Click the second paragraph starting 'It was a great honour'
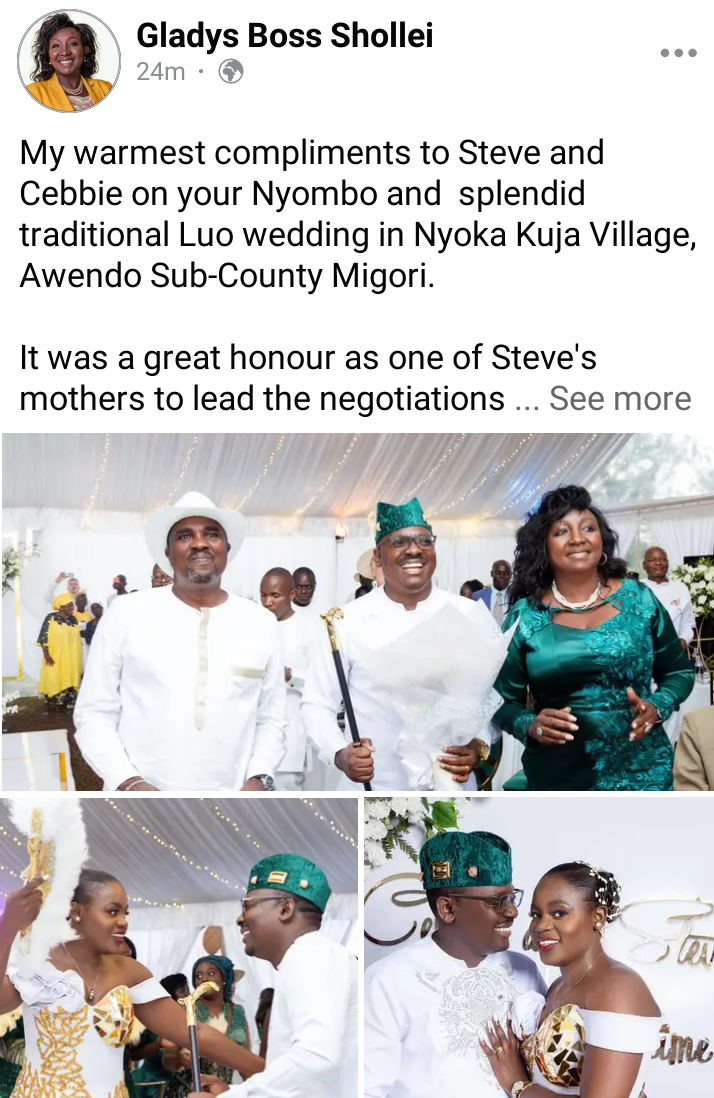This screenshot has height=1098, width=714. coord(355,378)
